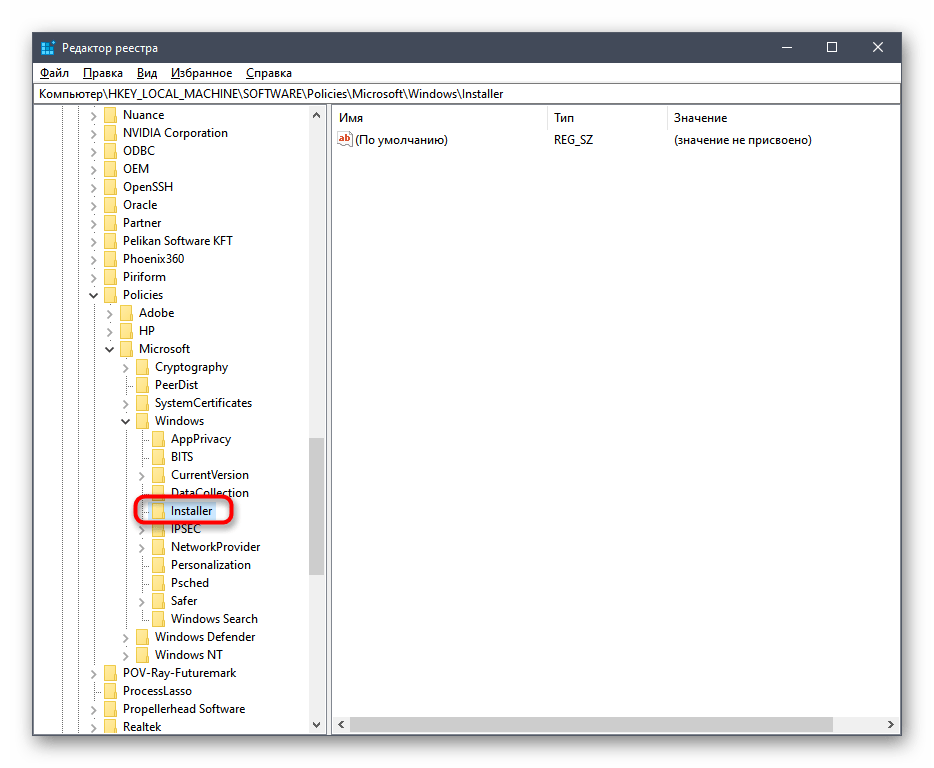Expand the Cryptography tree node

click(126, 368)
